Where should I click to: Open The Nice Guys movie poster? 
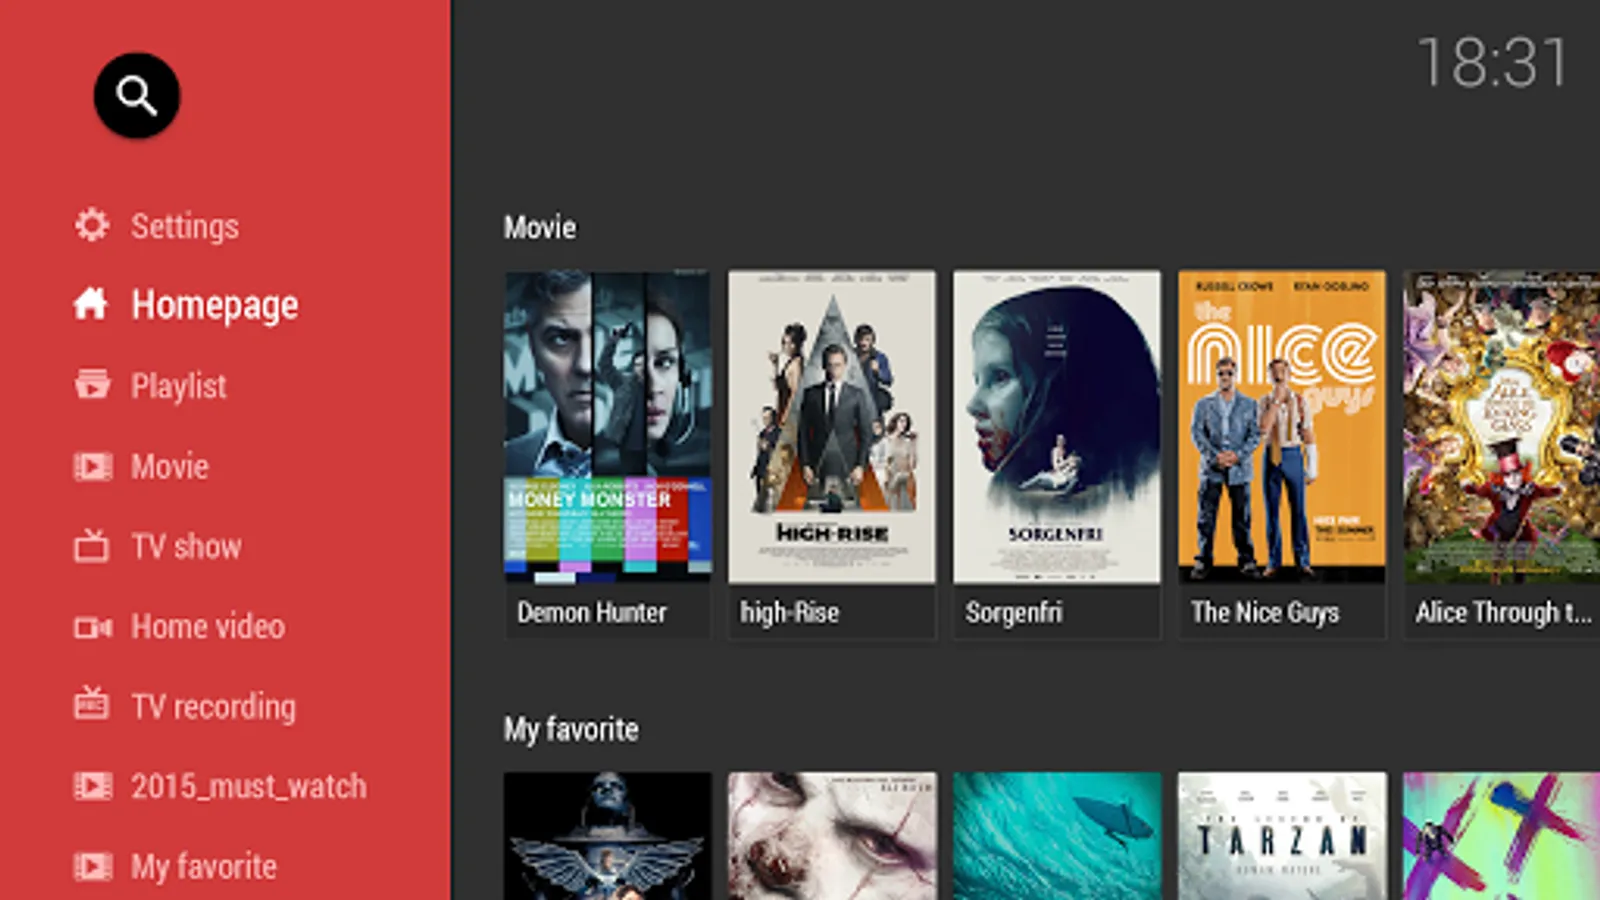point(1282,427)
